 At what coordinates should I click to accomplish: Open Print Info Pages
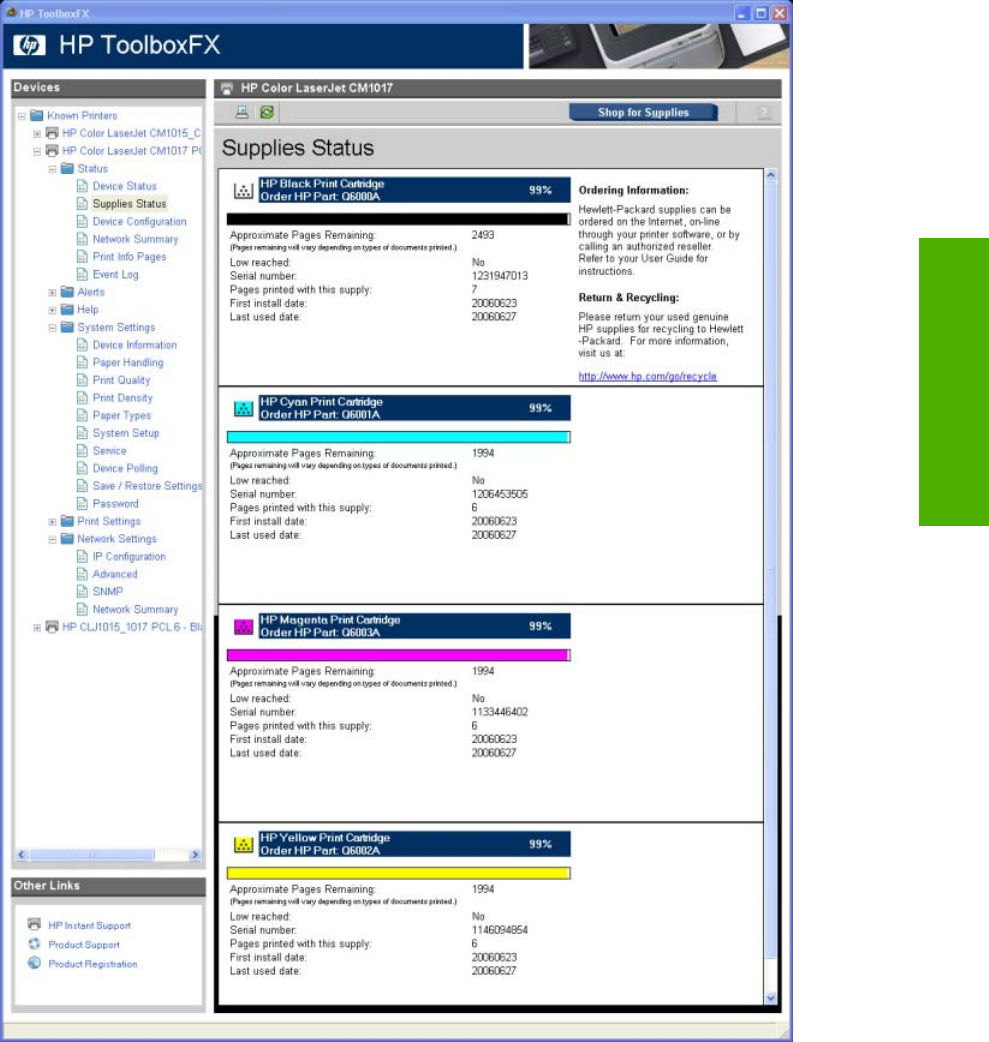point(130,257)
